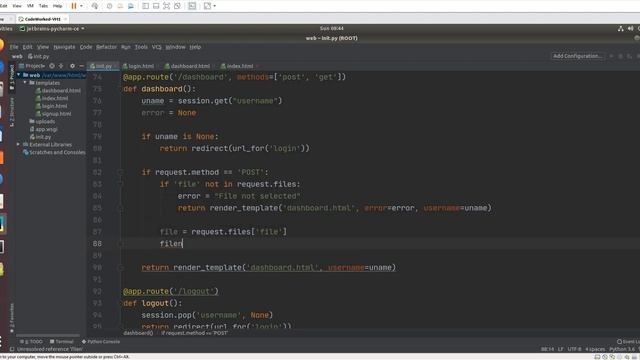Image resolution: width=640 pixels, height=360 pixels.
Task: Pause the VM using the orange pause icon
Action: [x=74, y=6]
